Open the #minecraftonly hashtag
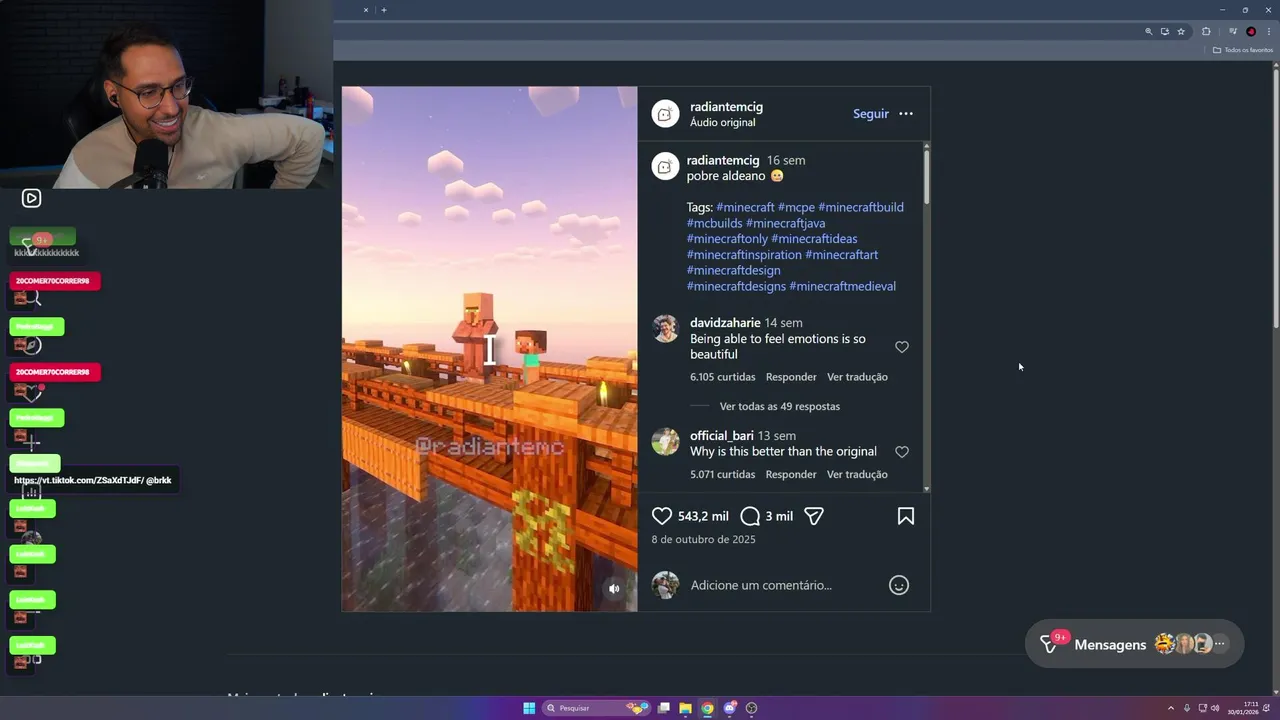1280x720 pixels. [x=727, y=239]
